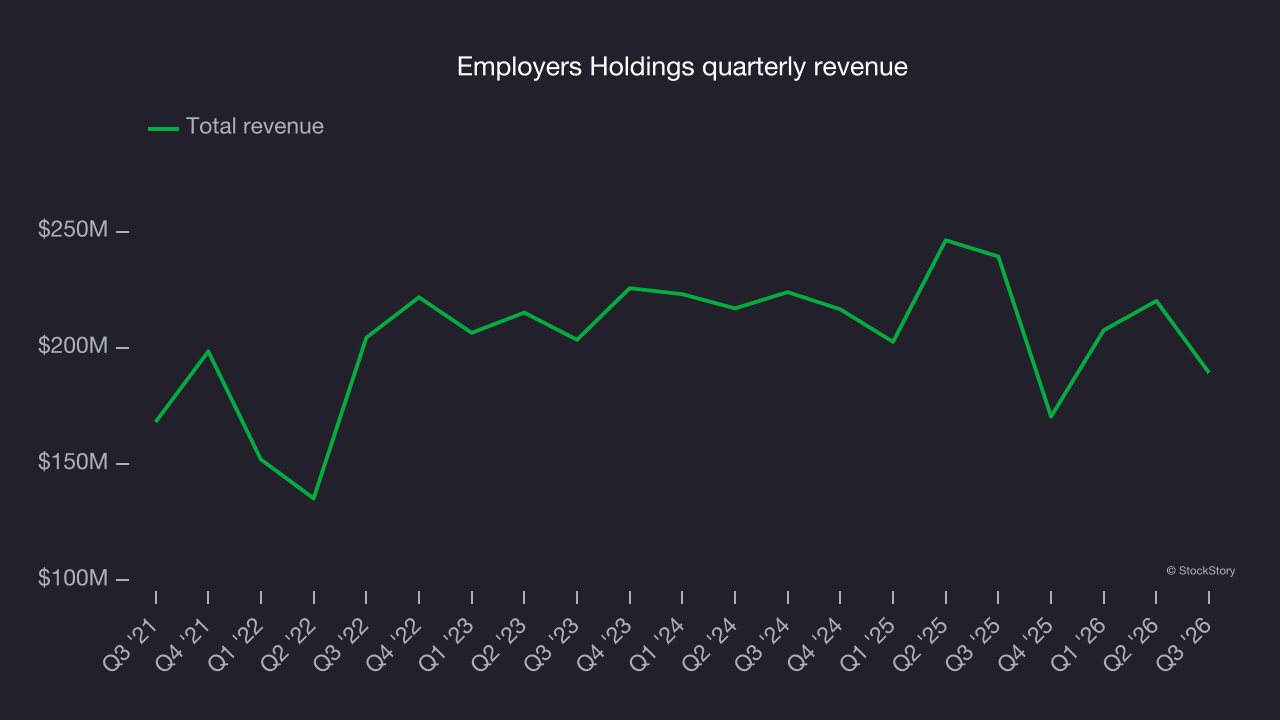Click the $100M y-axis label
Screen dimensions: 1280x720
coord(73,578)
